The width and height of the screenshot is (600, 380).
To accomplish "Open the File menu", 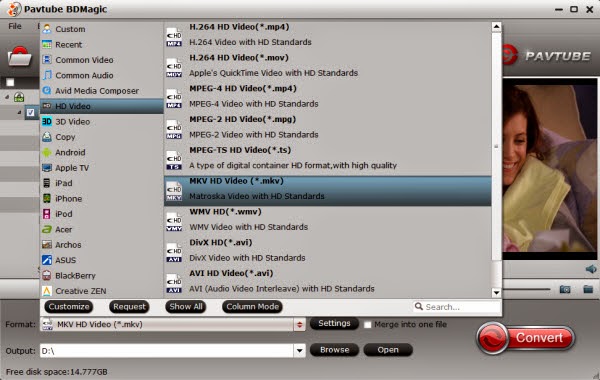I will [x=15, y=26].
